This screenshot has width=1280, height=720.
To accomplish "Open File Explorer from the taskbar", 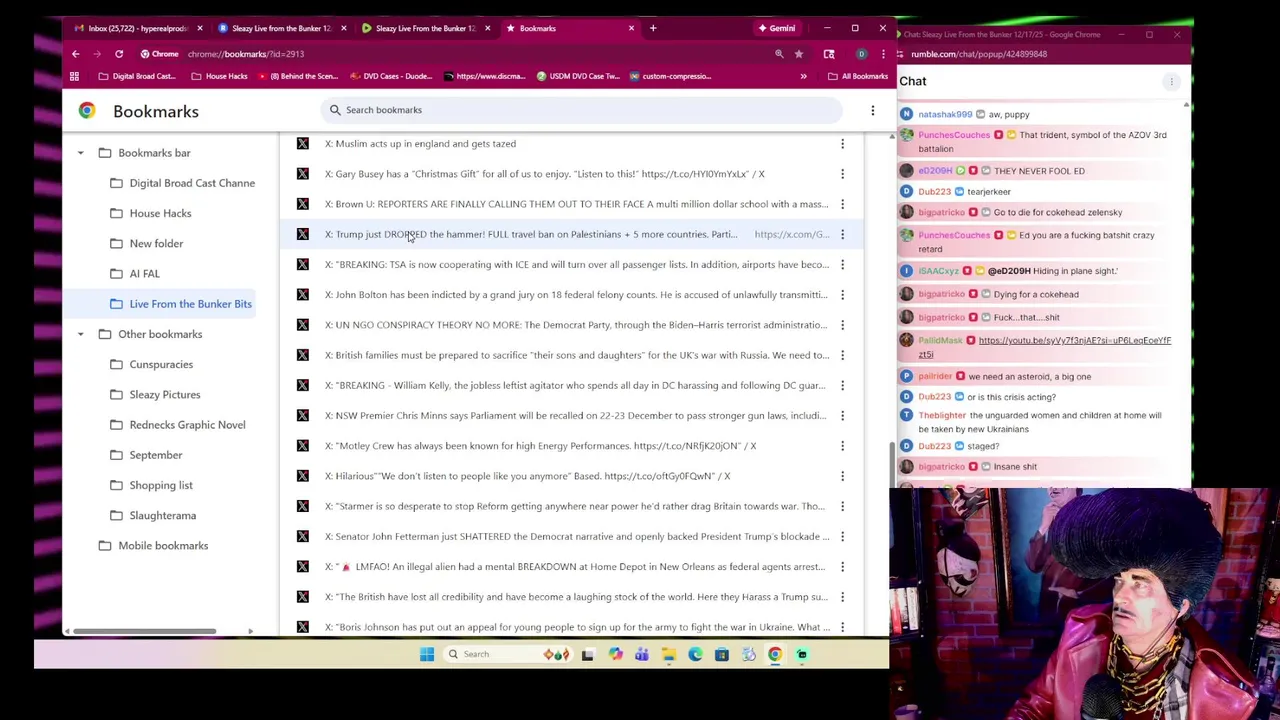I will coord(668,654).
